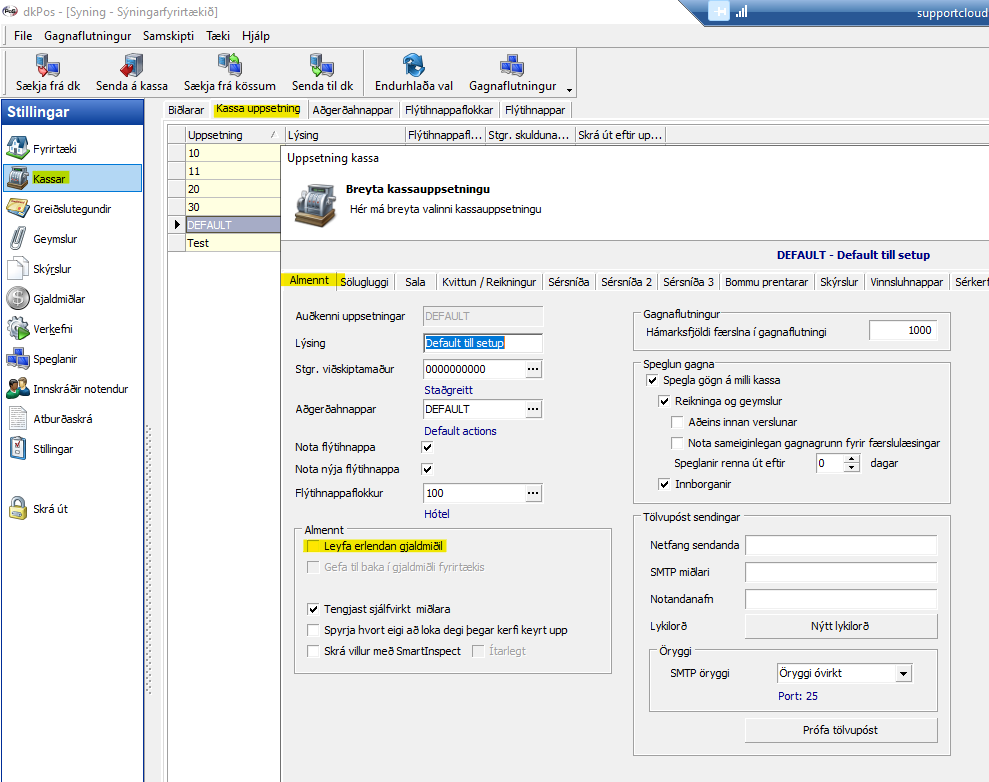Click the Prófa tölvupóst button
989x782 pixels.
[840, 730]
